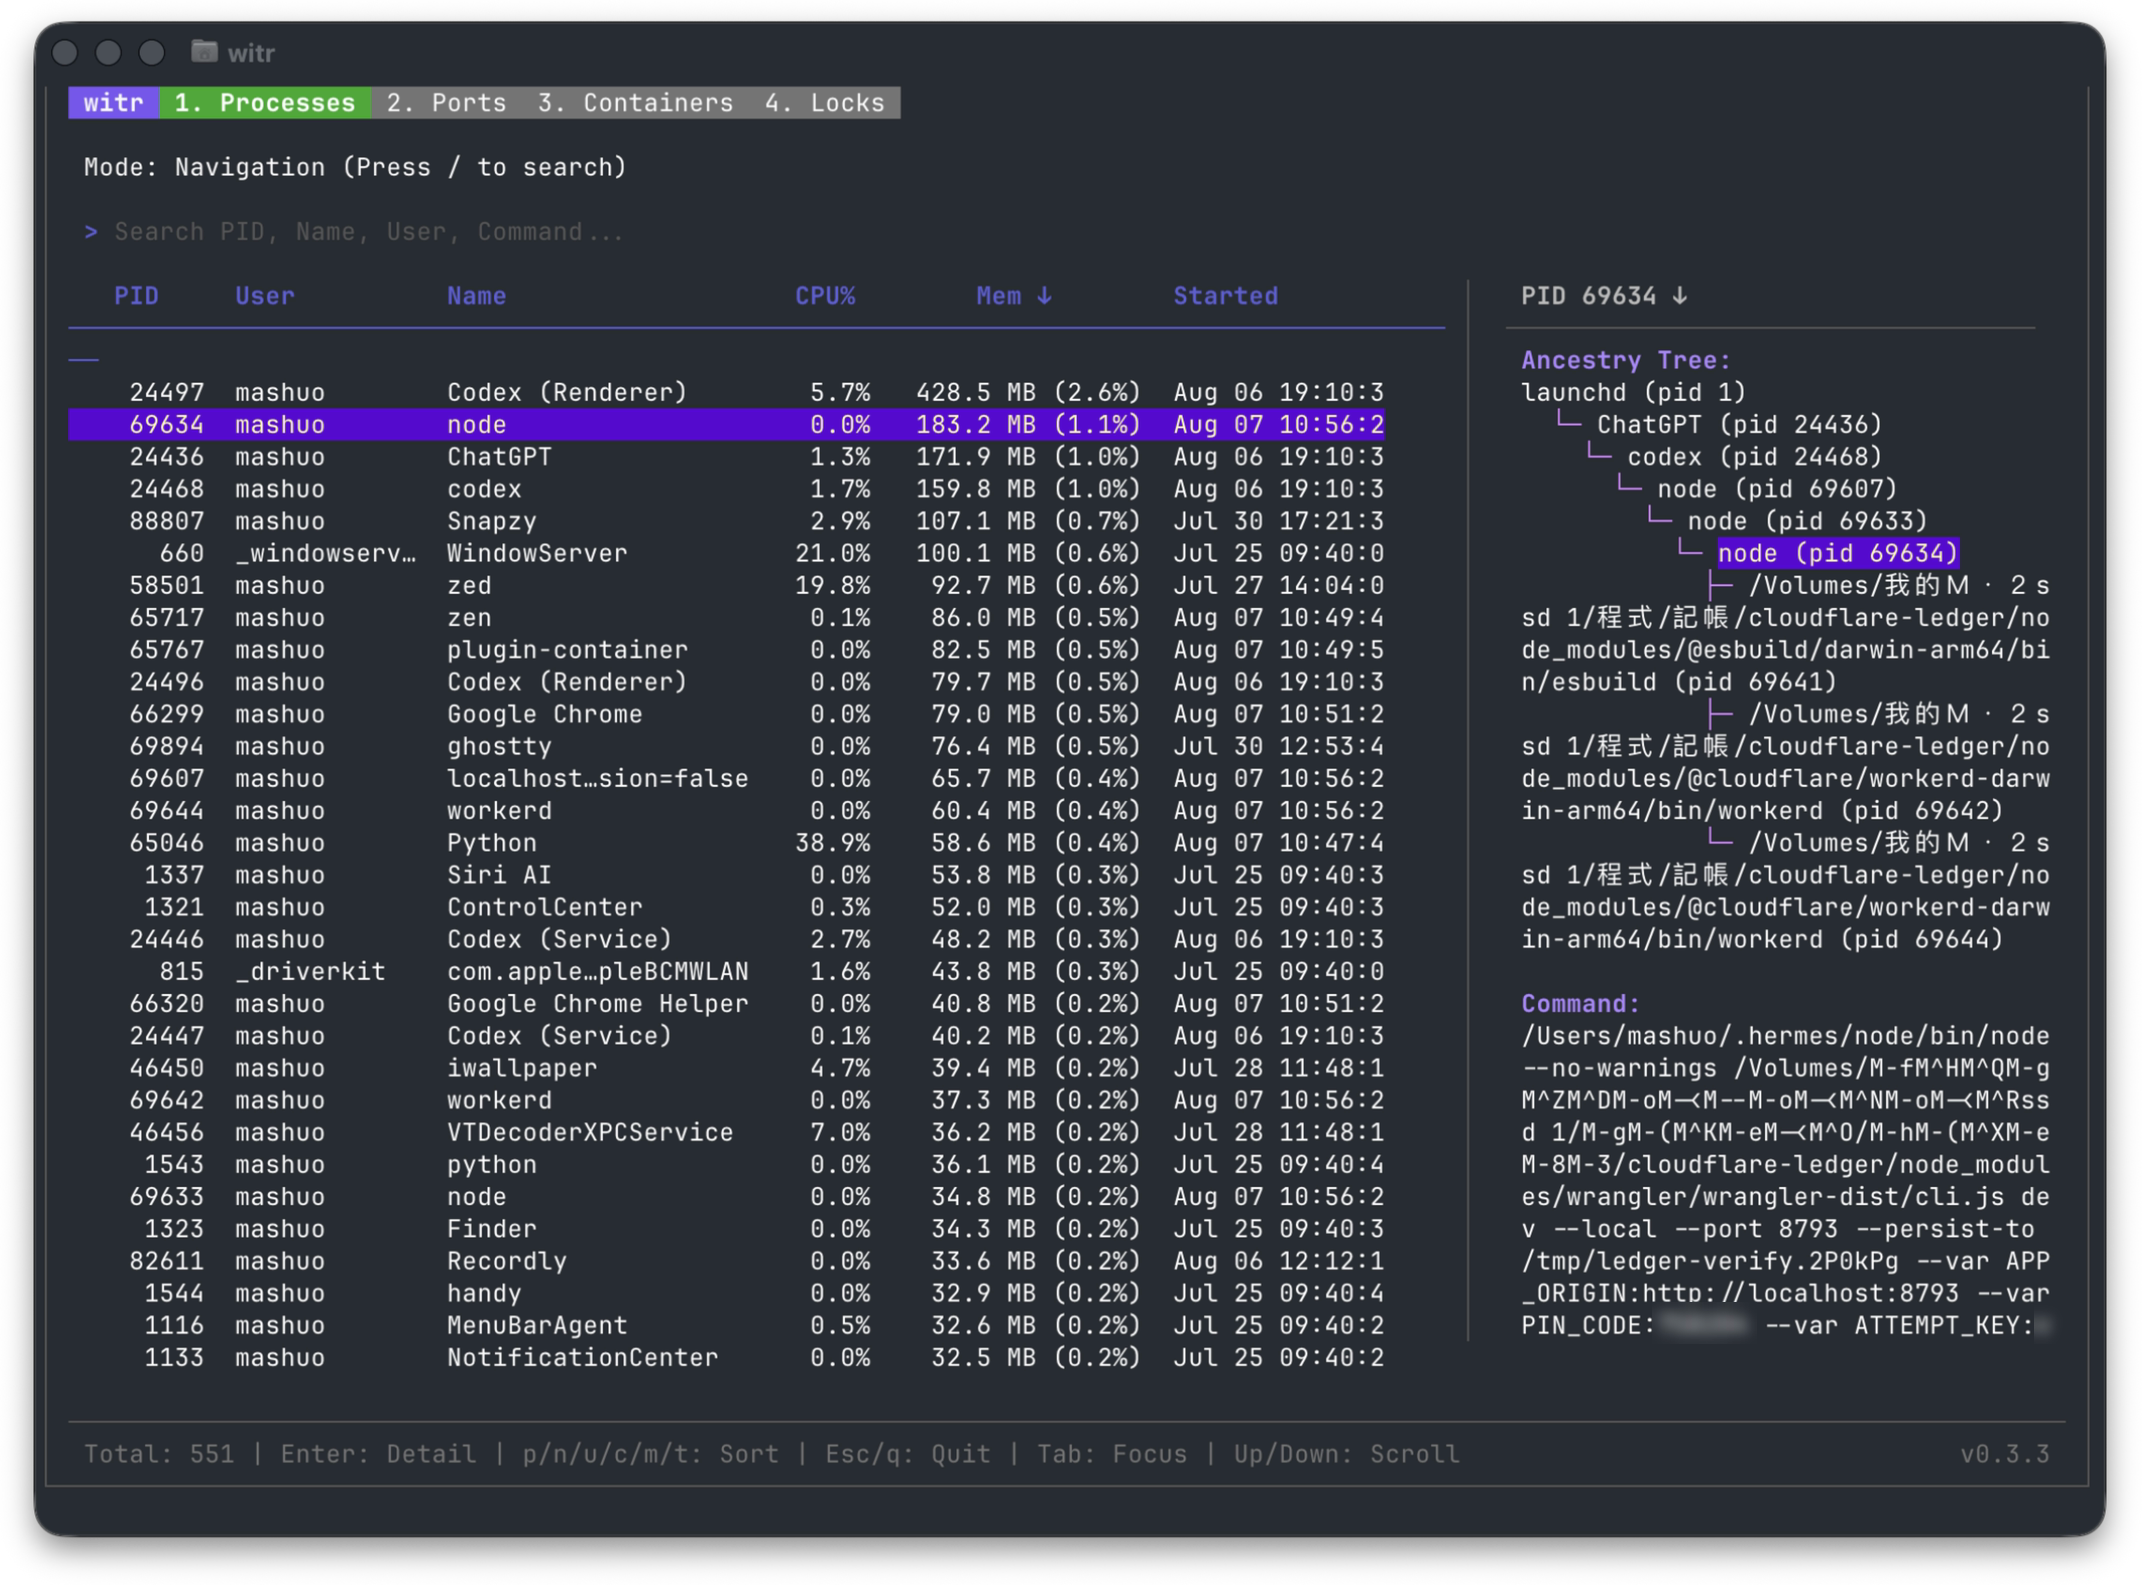Sort by the User column header
The width and height of the screenshot is (2142, 1585).
click(x=265, y=296)
